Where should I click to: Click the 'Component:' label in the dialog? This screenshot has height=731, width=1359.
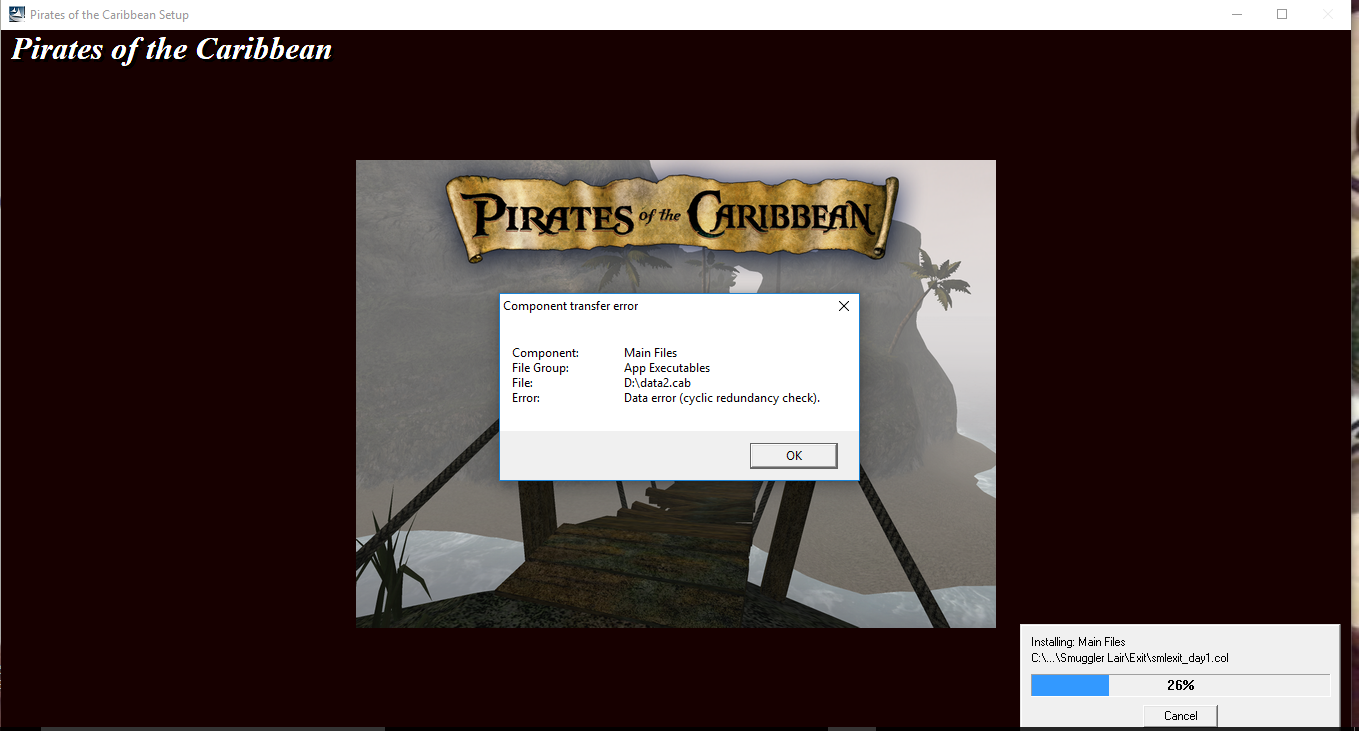(x=545, y=353)
